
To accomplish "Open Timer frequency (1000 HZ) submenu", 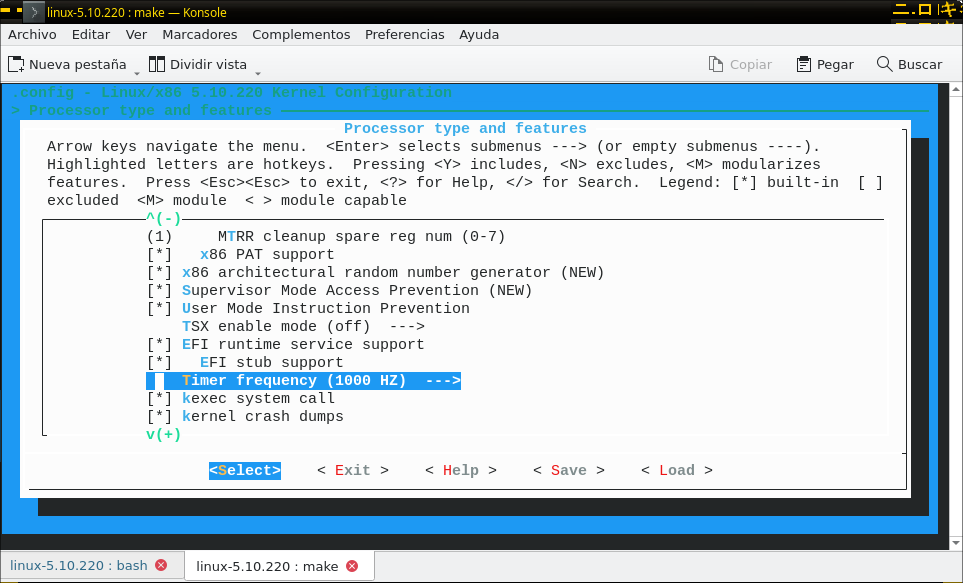I will pos(303,380).
